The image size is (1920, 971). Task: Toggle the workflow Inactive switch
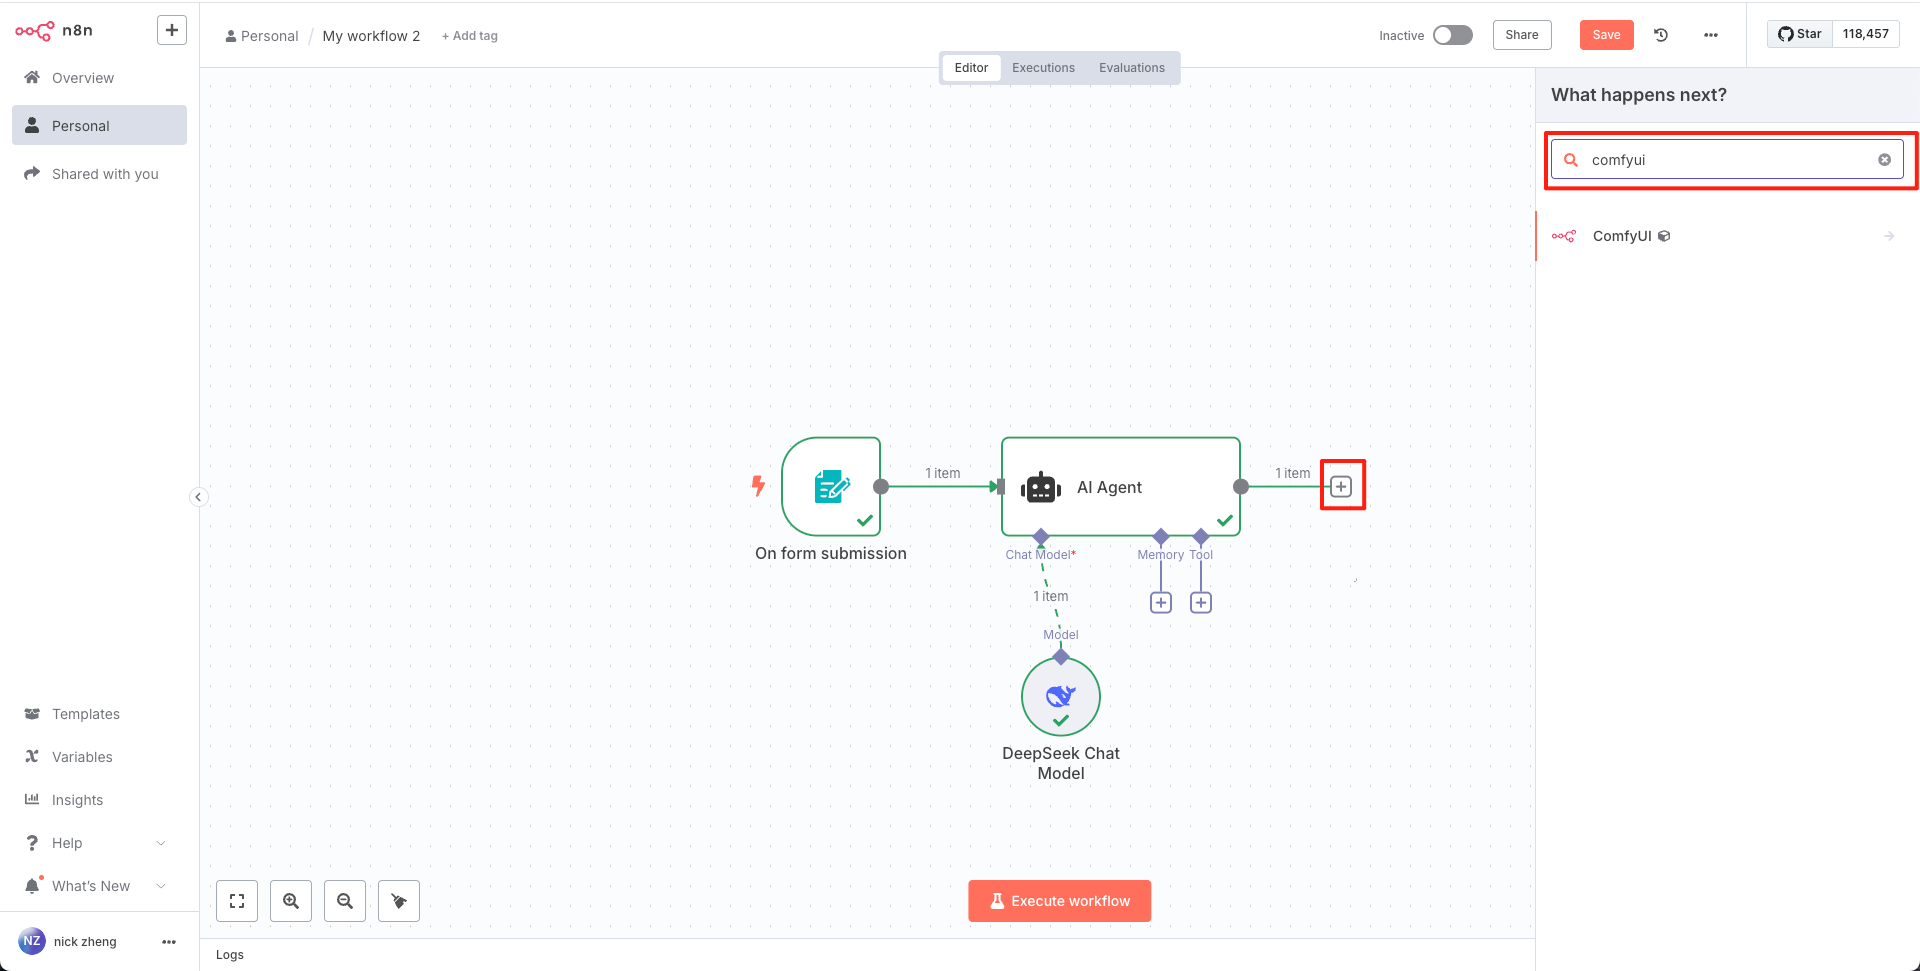[1453, 35]
